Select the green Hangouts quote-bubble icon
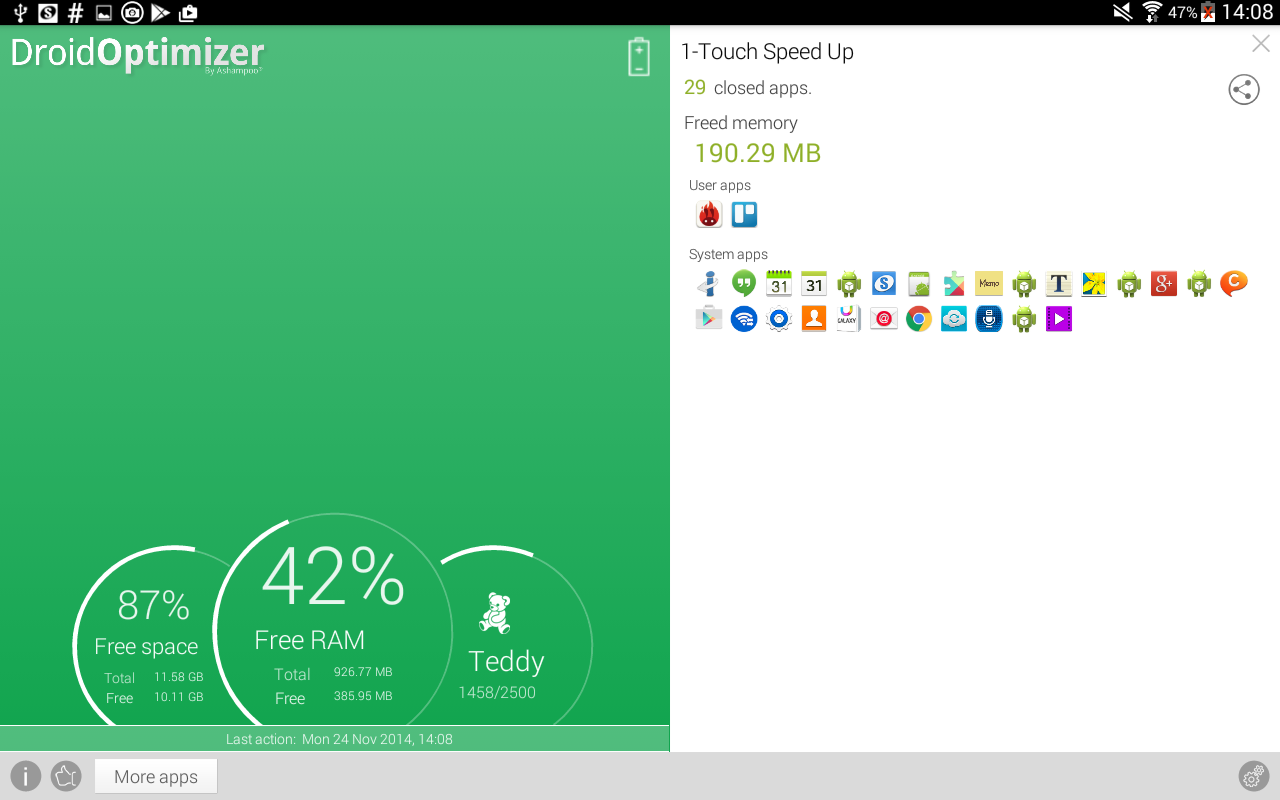Screen dimensions: 1280x800 pos(744,284)
